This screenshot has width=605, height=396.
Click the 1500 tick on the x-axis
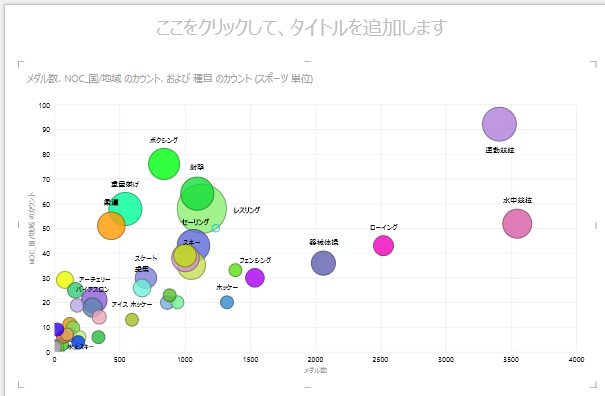(x=250, y=359)
